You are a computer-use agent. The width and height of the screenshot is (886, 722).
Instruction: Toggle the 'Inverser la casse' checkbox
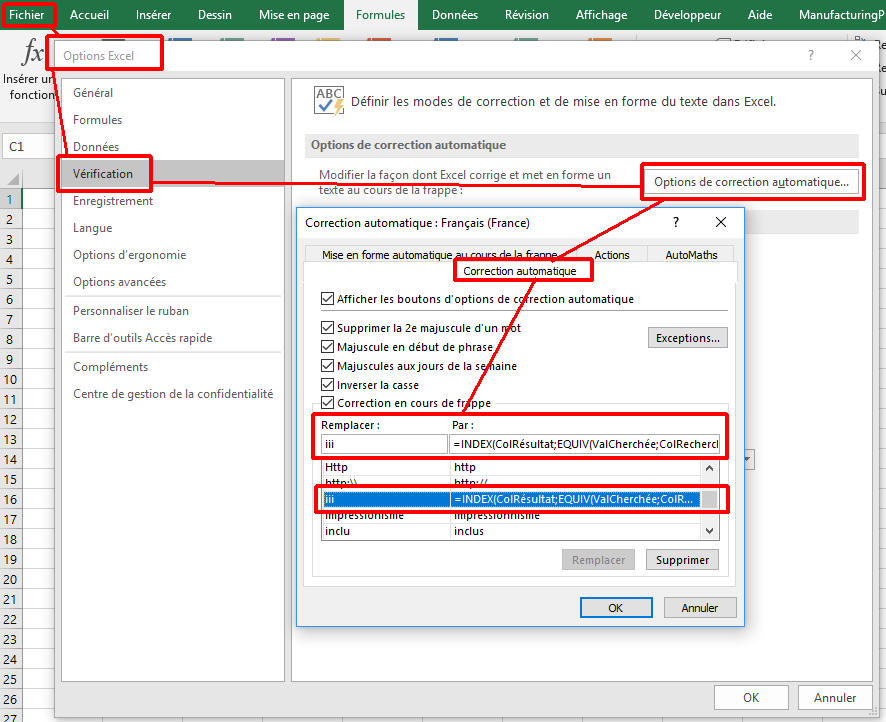327,385
